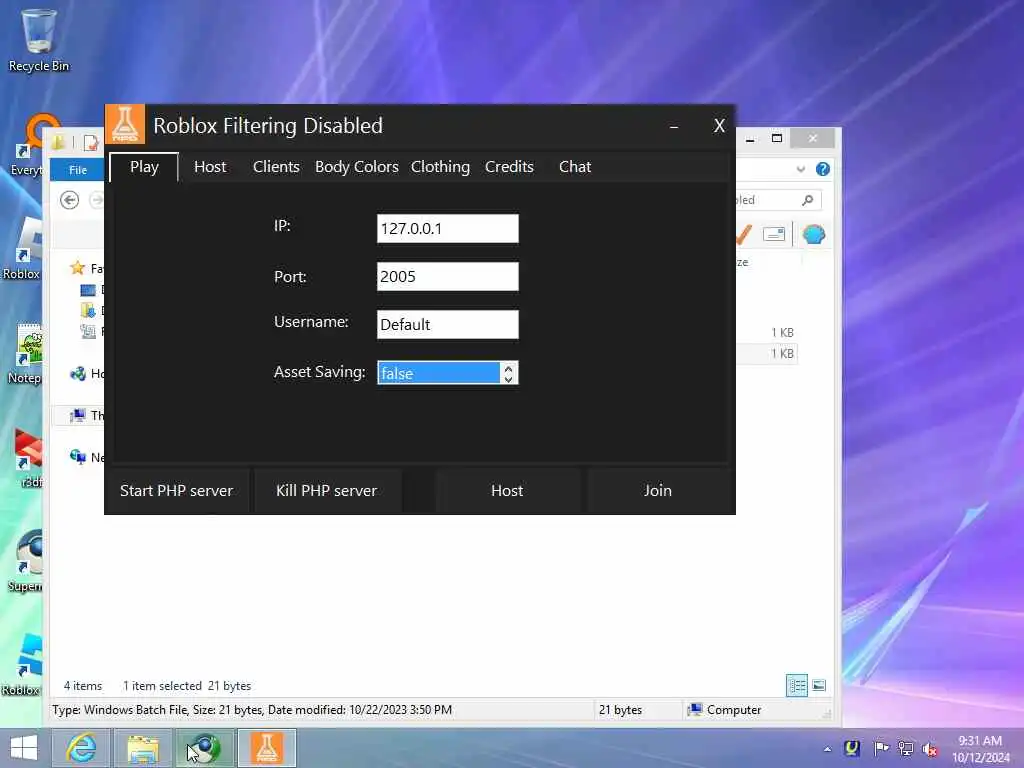Launch Internet Explorer from taskbar
The height and width of the screenshot is (768, 1024).
[x=82, y=748]
